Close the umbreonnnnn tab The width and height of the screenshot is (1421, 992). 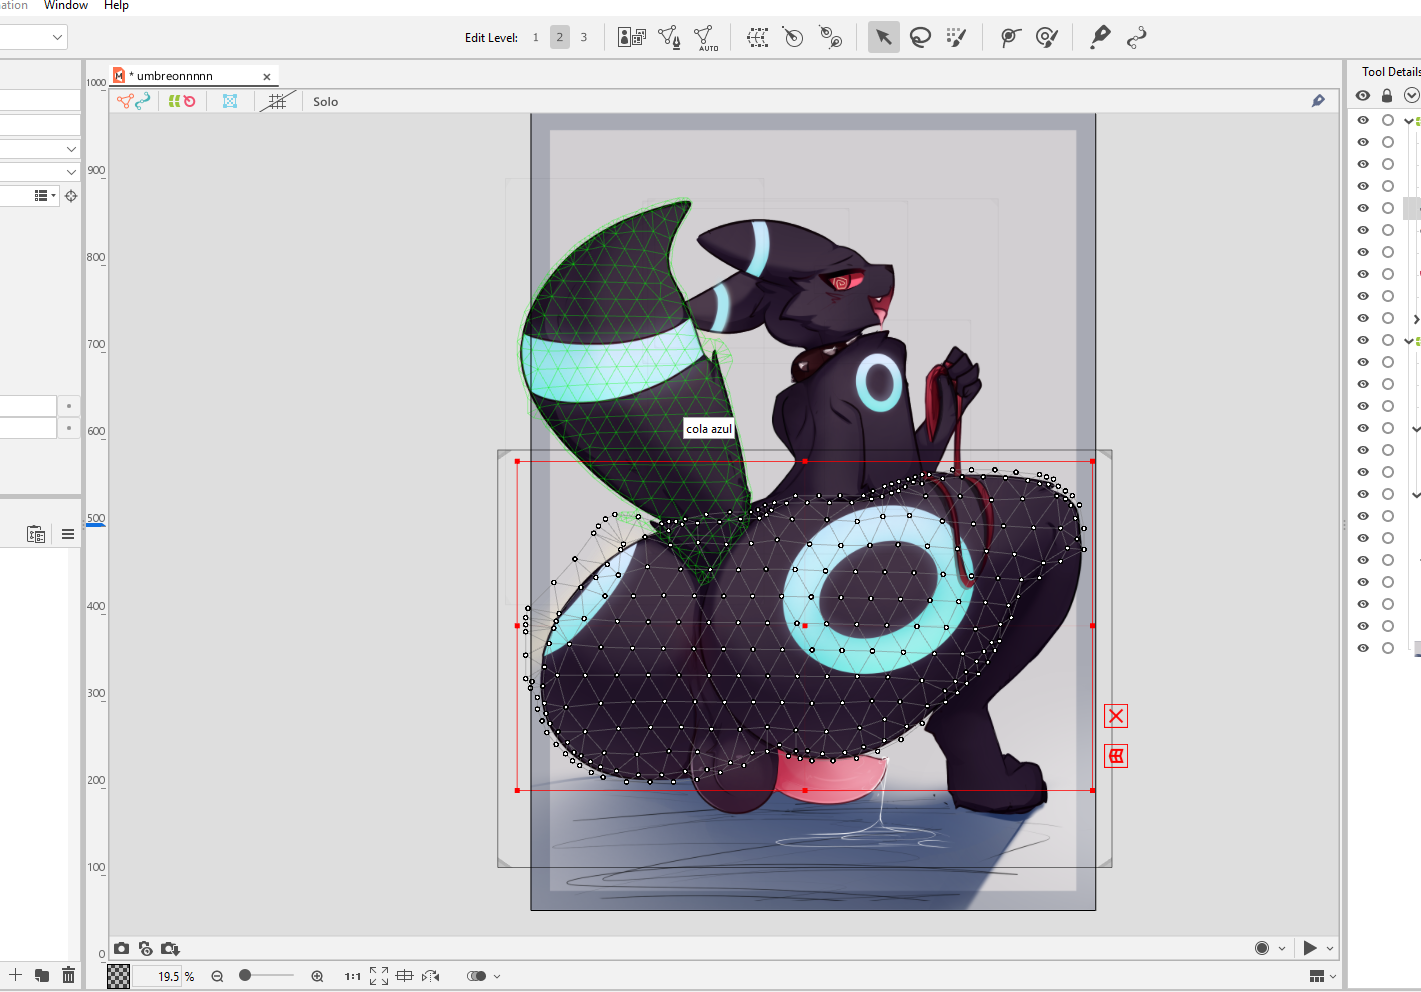point(267,77)
